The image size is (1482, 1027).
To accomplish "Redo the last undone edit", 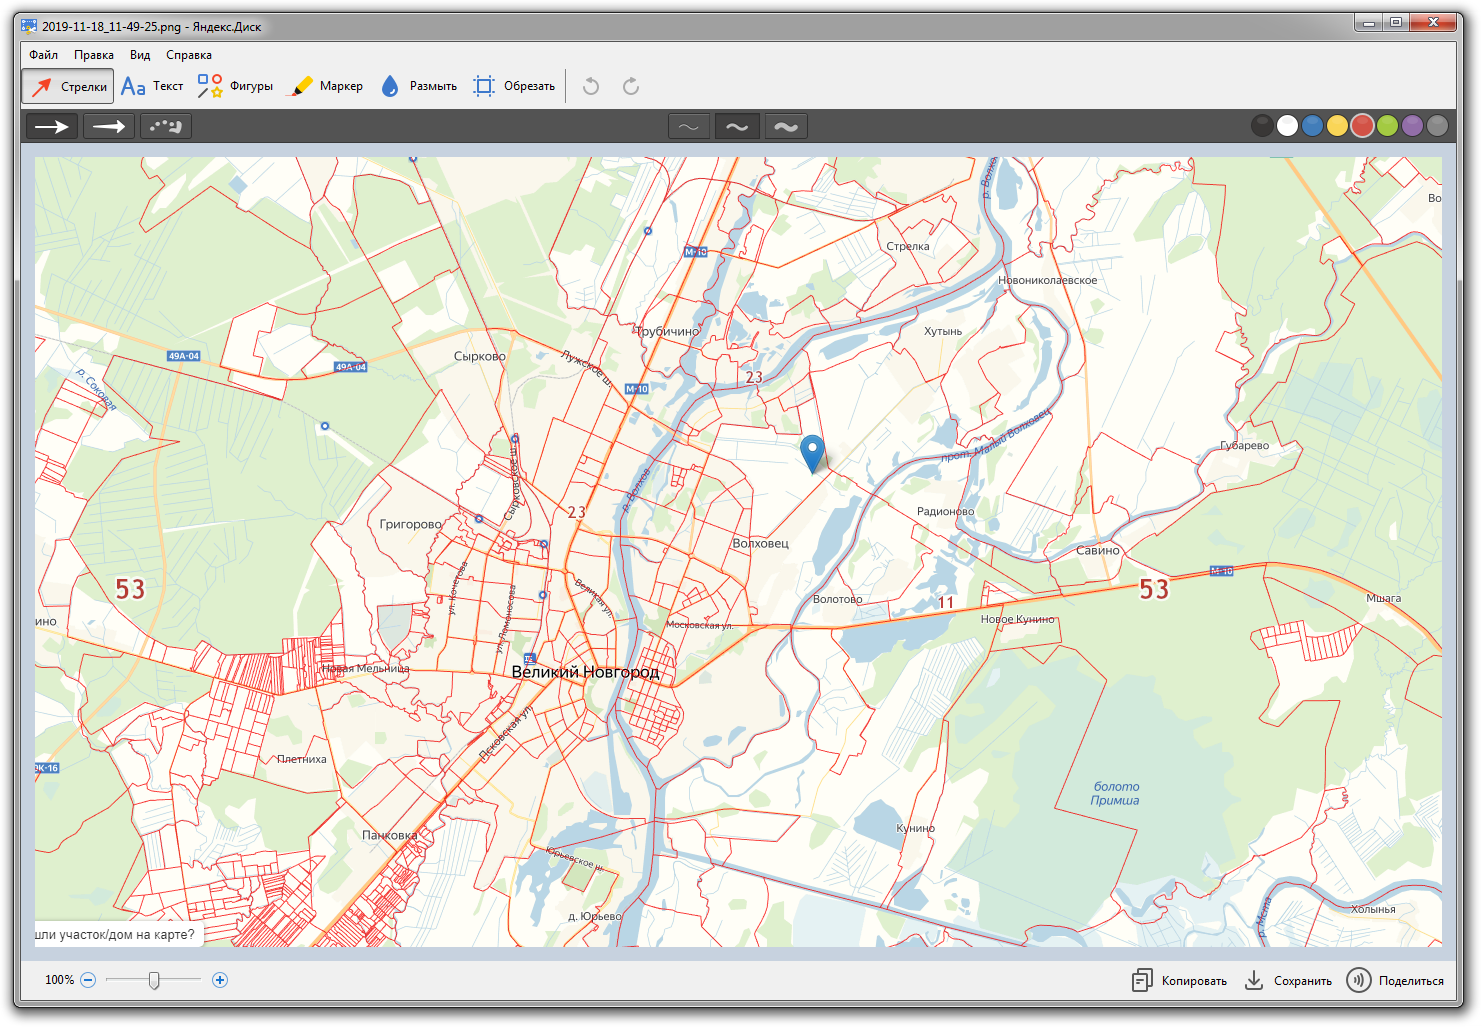I will 631,87.
